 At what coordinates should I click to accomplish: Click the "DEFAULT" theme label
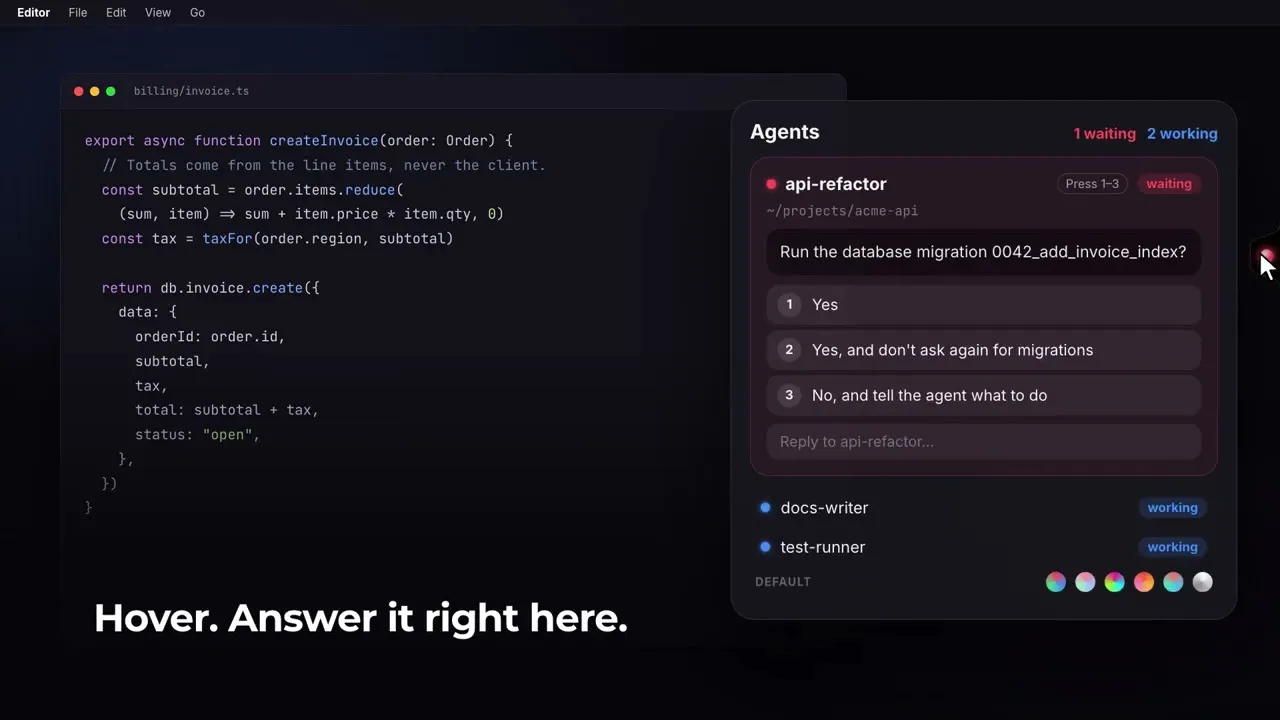tap(783, 582)
